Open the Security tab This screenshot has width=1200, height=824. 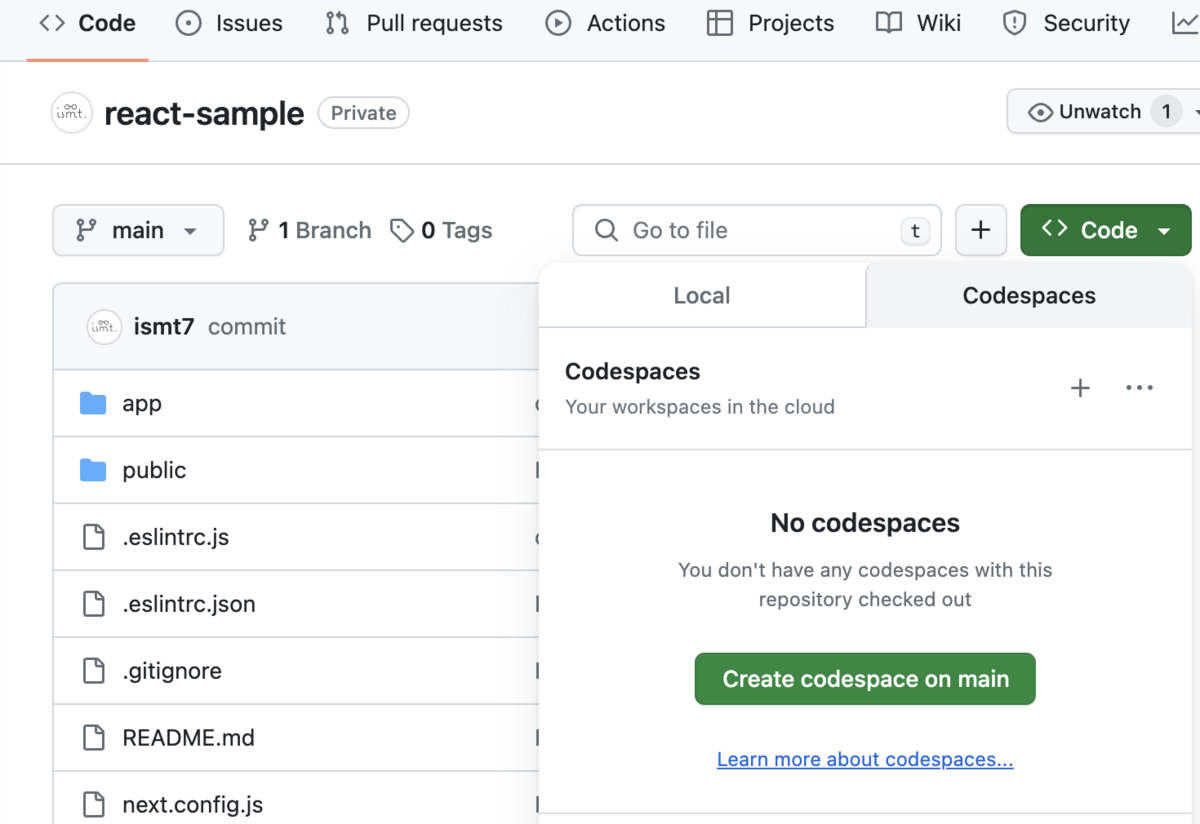[x=1066, y=24]
